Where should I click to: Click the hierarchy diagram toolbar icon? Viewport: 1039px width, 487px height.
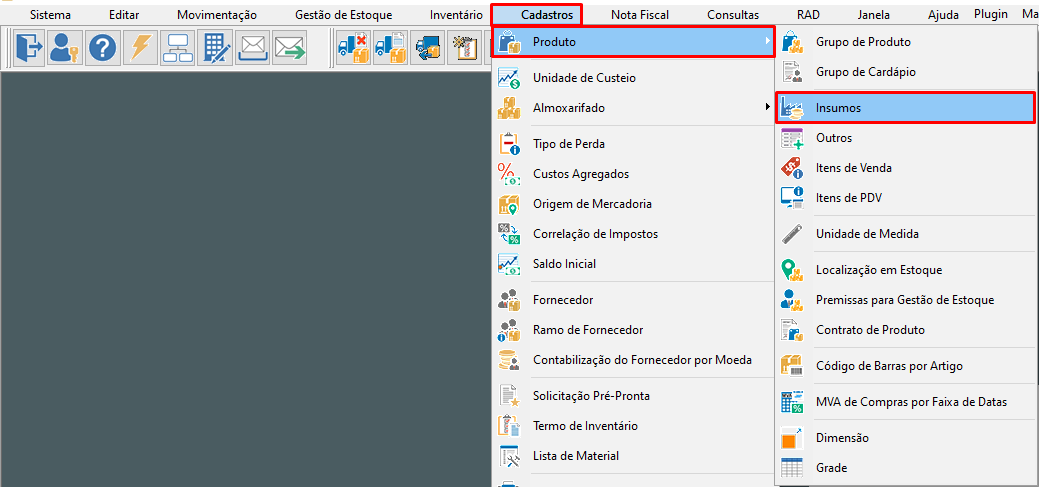[x=177, y=48]
